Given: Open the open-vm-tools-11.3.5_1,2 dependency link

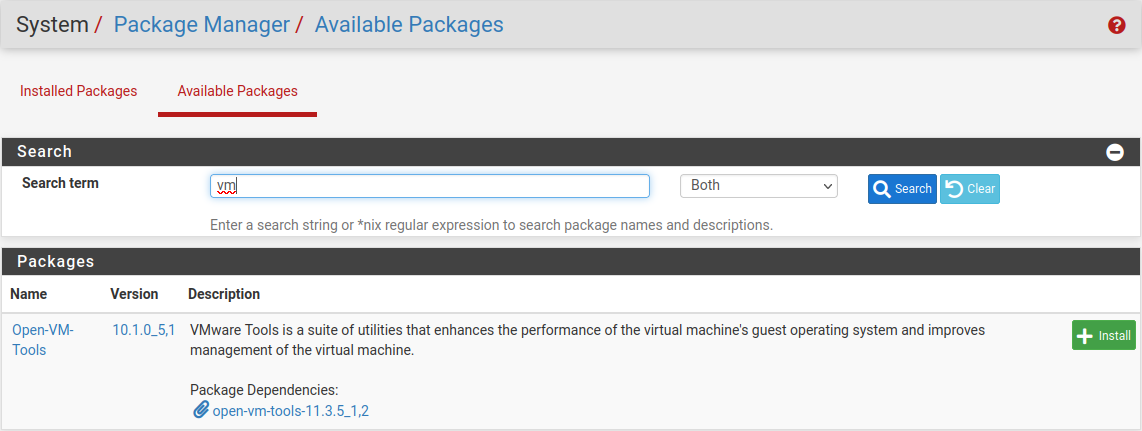Looking at the screenshot, I should (x=290, y=411).
